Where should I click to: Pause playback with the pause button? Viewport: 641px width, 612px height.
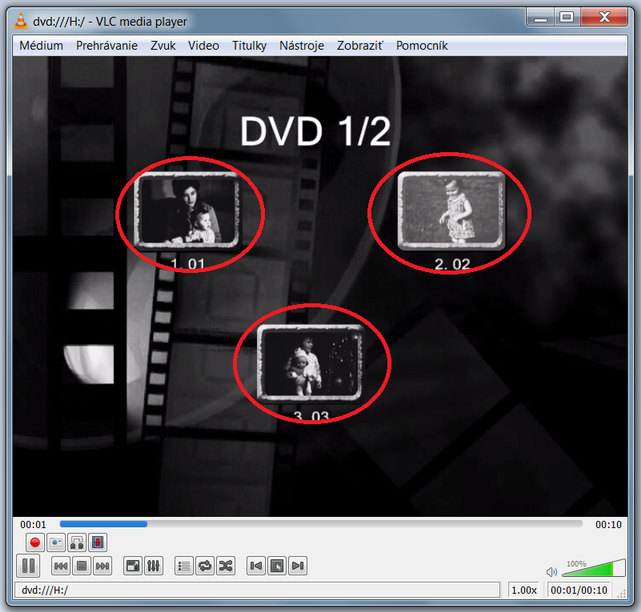click(x=28, y=566)
